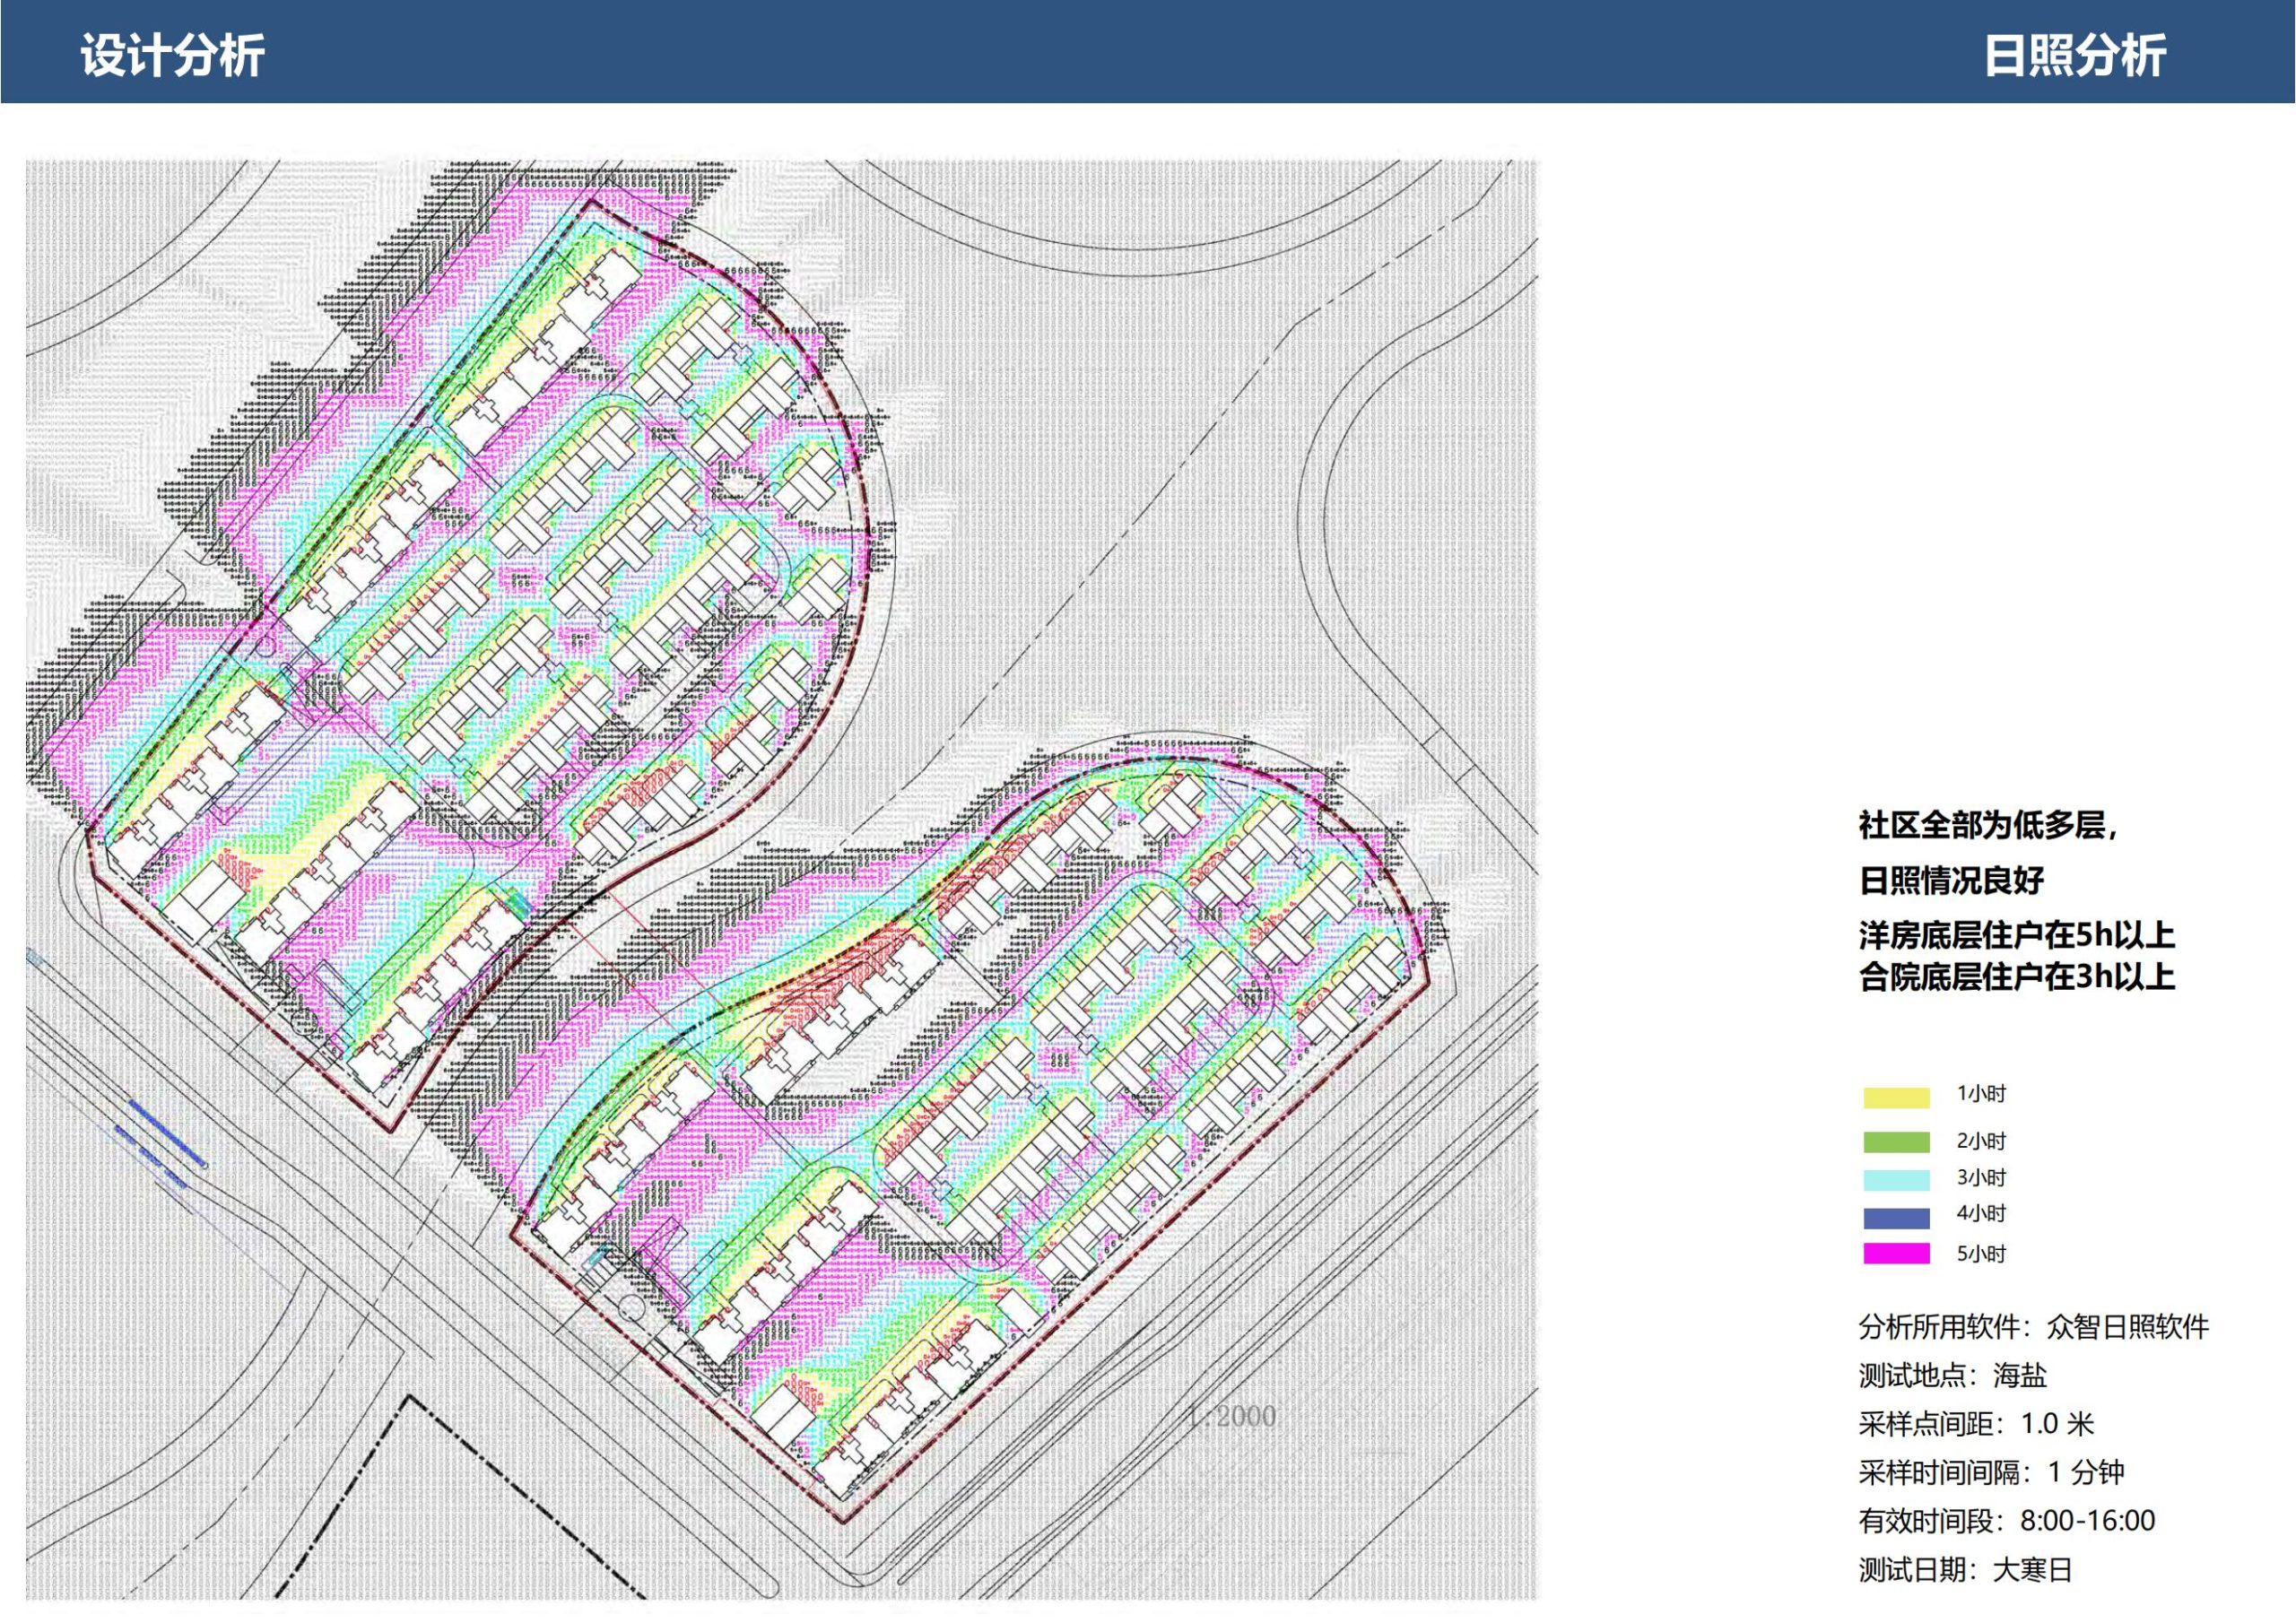Click the 4小时 legend label
This screenshot has height=1623, width=2296.
[1981, 1214]
